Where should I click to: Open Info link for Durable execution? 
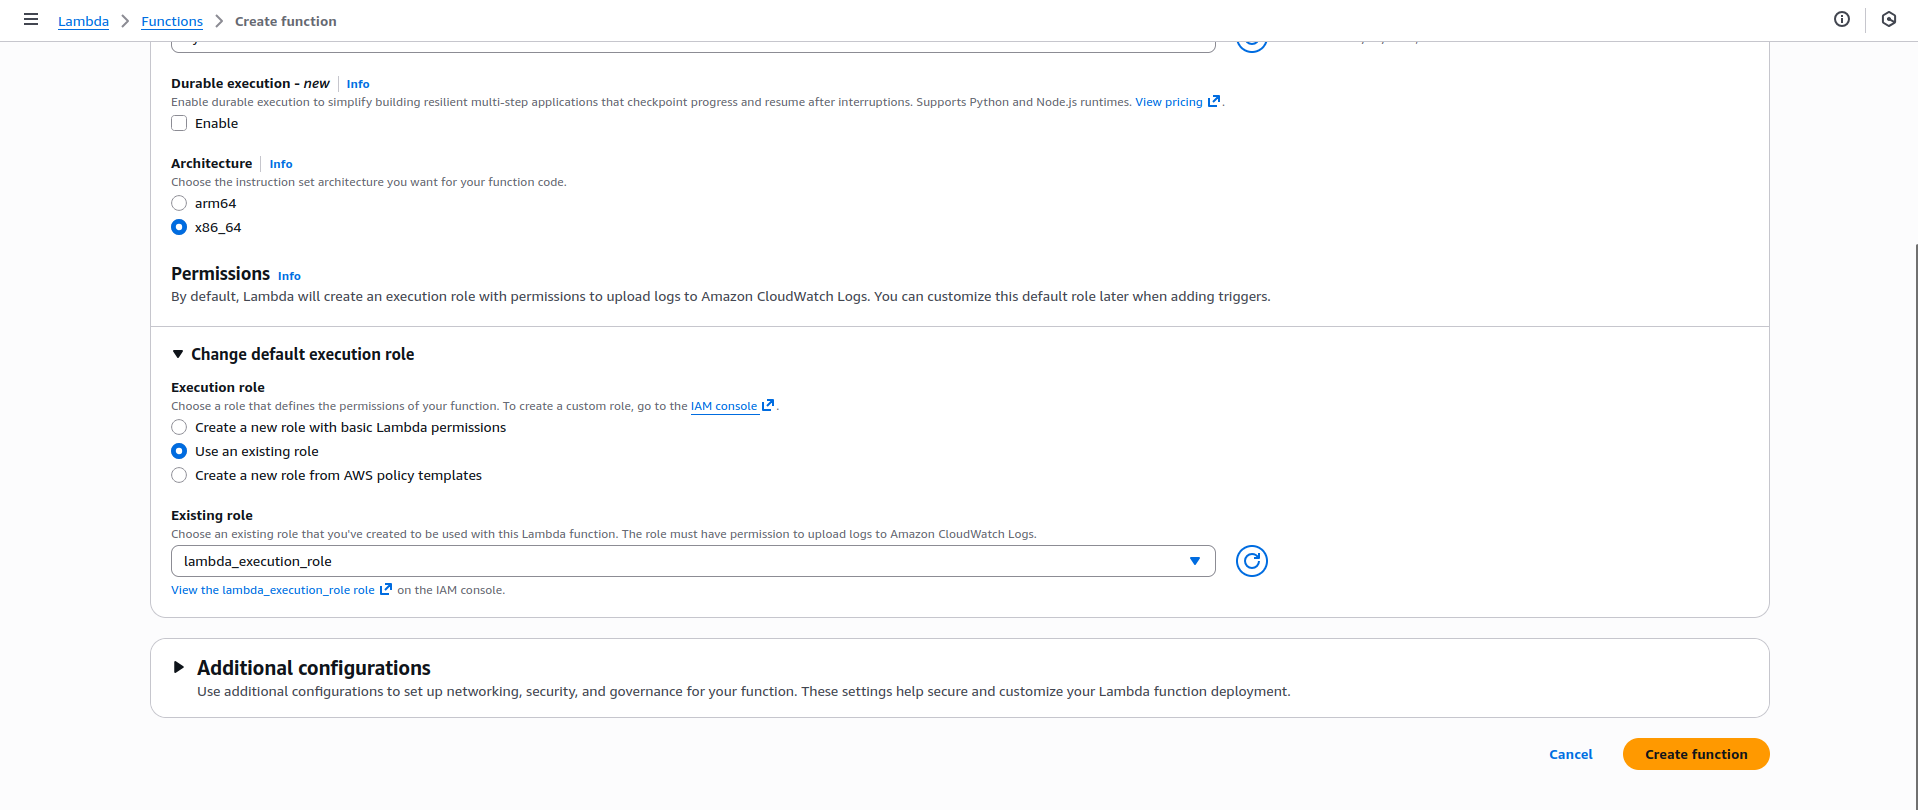(x=358, y=84)
